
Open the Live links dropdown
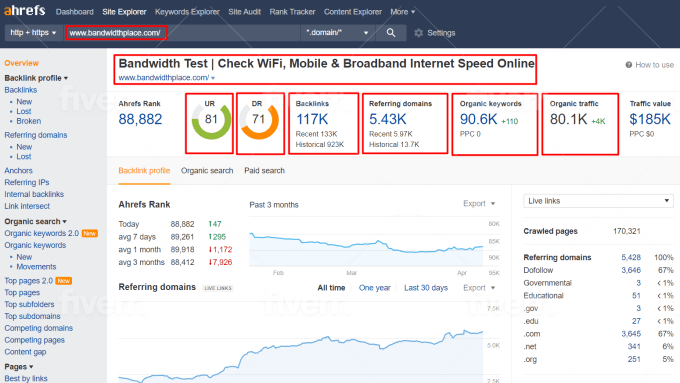(598, 201)
